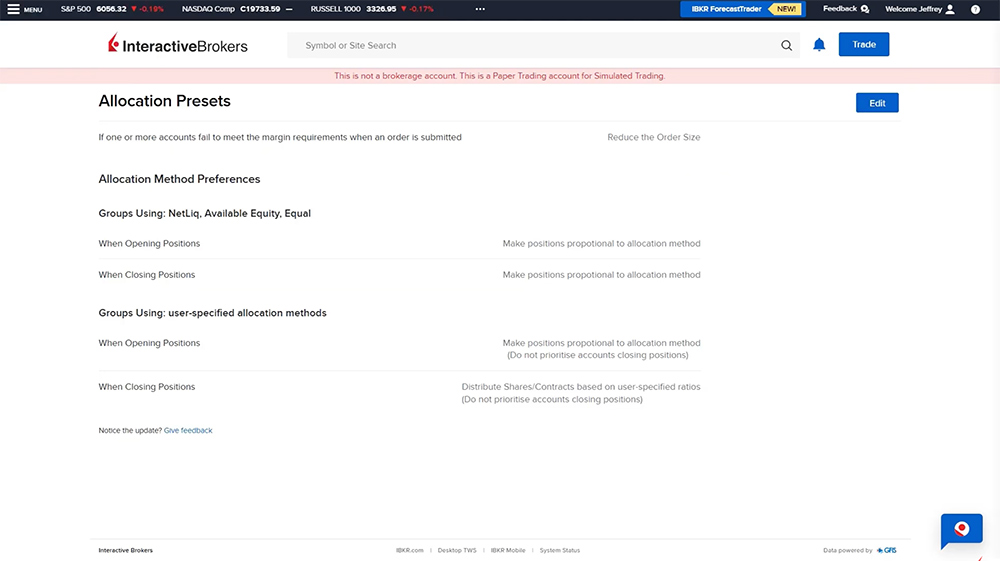The height and width of the screenshot is (561, 1000).
Task: Click 'Groups Using: NetLiq, Available Equity, Equal'
Action: [205, 214]
